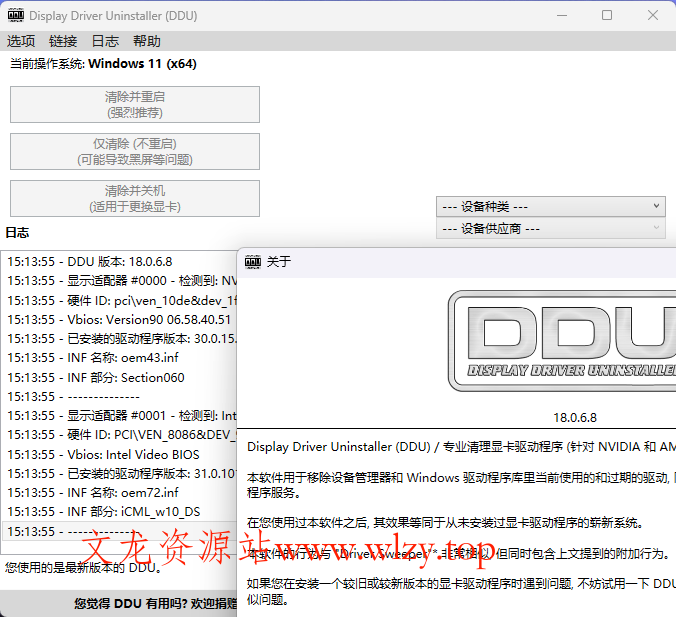Viewport: 676px width, 617px height.
Task: Open the 日志 menu
Action: [105, 41]
